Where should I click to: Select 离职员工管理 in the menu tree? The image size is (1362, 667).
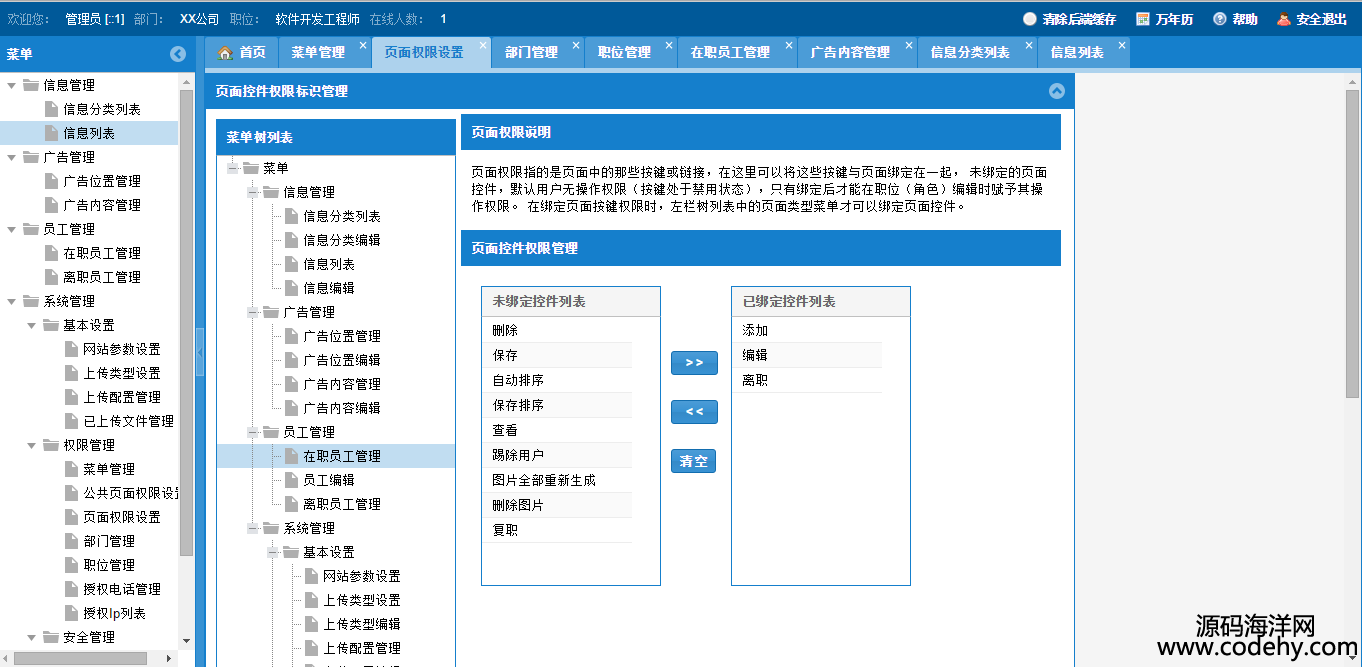pyautogui.click(x=342, y=504)
